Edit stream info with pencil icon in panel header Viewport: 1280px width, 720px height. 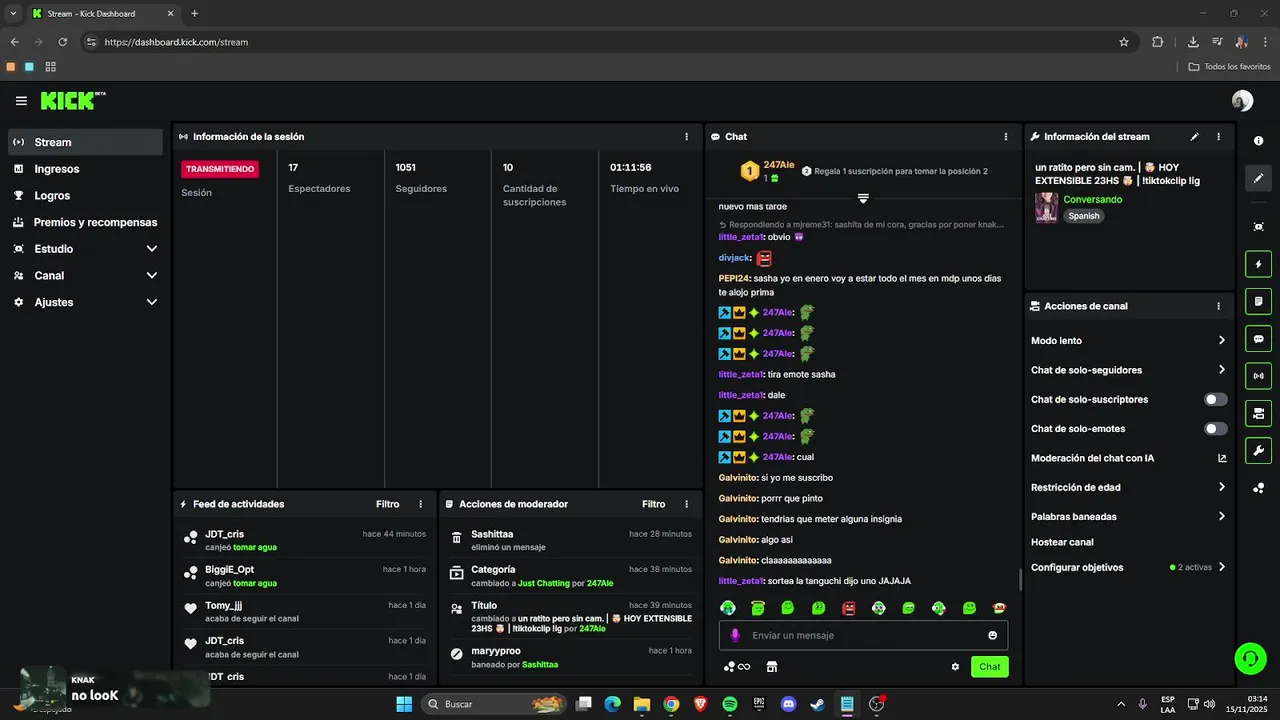[1195, 137]
